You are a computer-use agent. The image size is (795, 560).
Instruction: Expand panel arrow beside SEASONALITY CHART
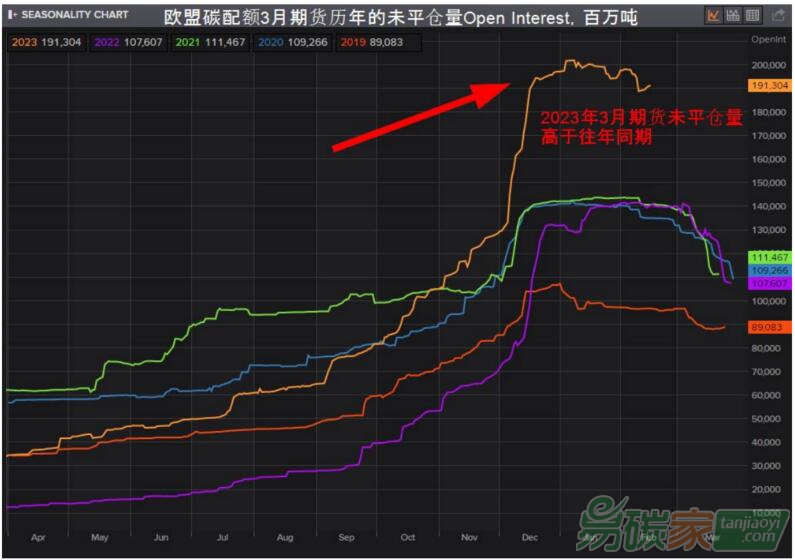point(12,15)
